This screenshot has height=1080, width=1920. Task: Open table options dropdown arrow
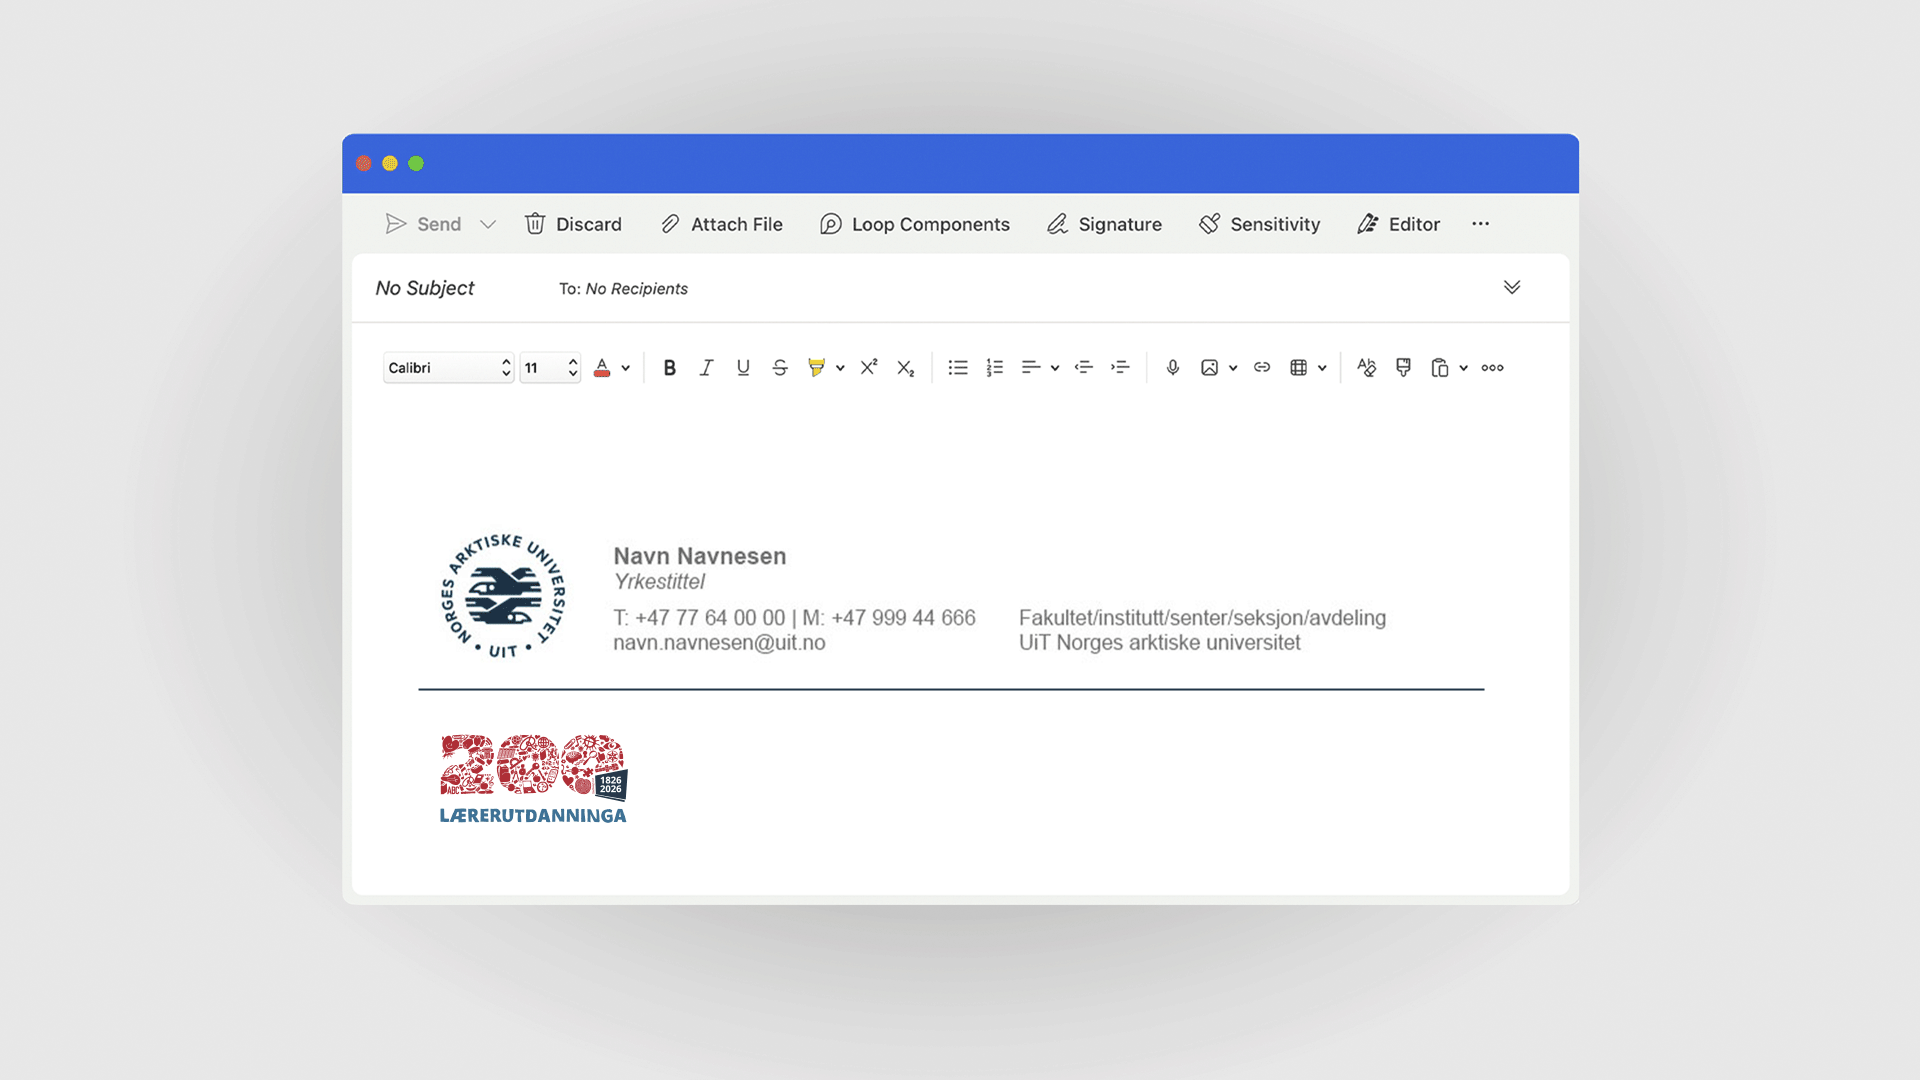[x=1322, y=368]
